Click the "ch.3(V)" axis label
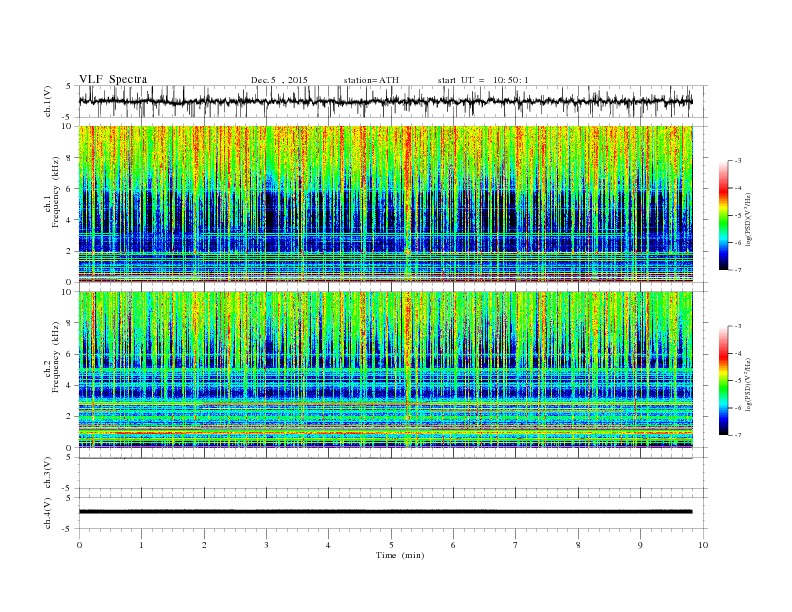The image size is (792, 612). tap(48, 473)
